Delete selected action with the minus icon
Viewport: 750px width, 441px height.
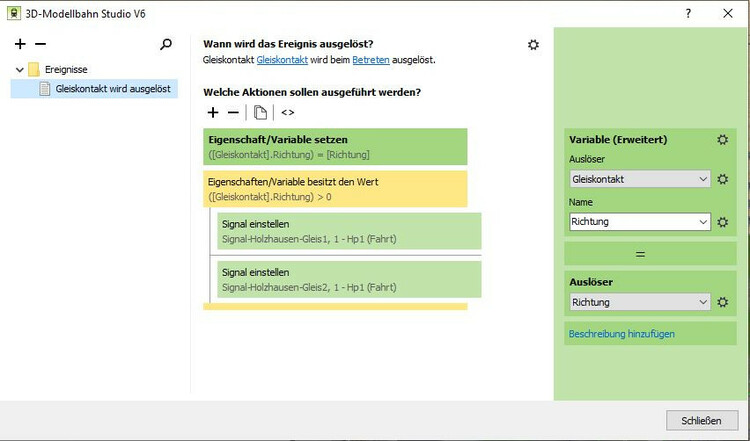coord(233,112)
